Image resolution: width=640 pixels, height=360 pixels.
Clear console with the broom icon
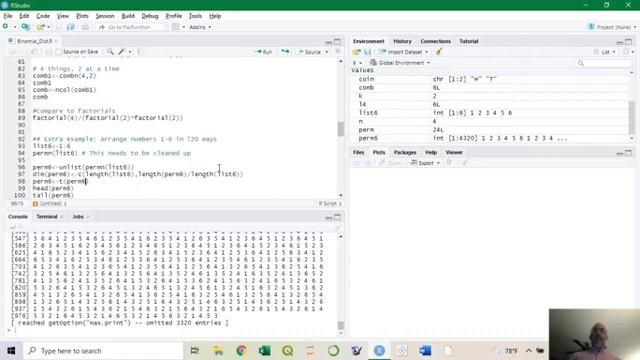click(x=337, y=228)
